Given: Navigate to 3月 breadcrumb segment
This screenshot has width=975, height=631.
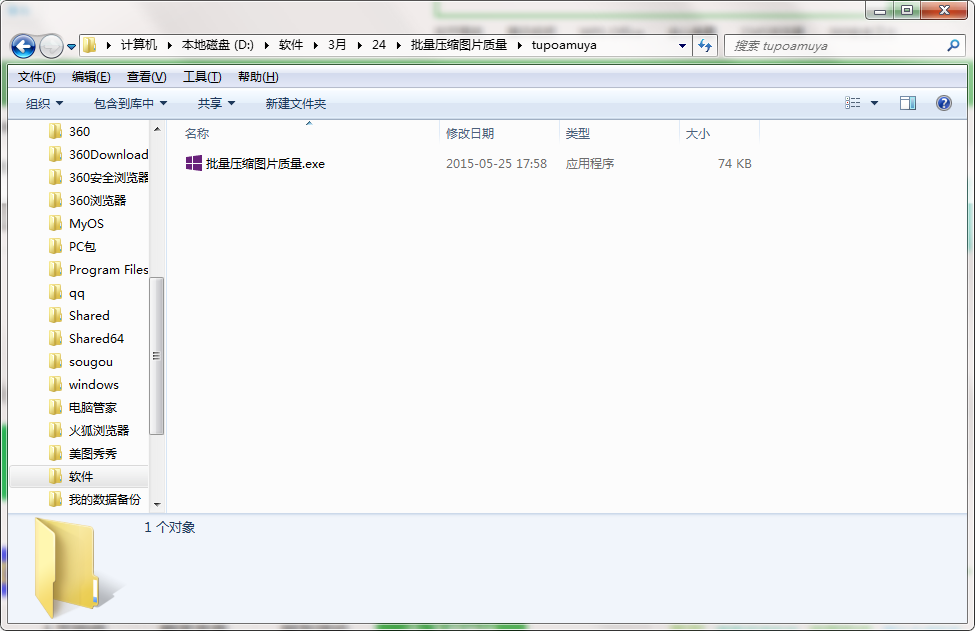Looking at the screenshot, I should (x=337, y=45).
